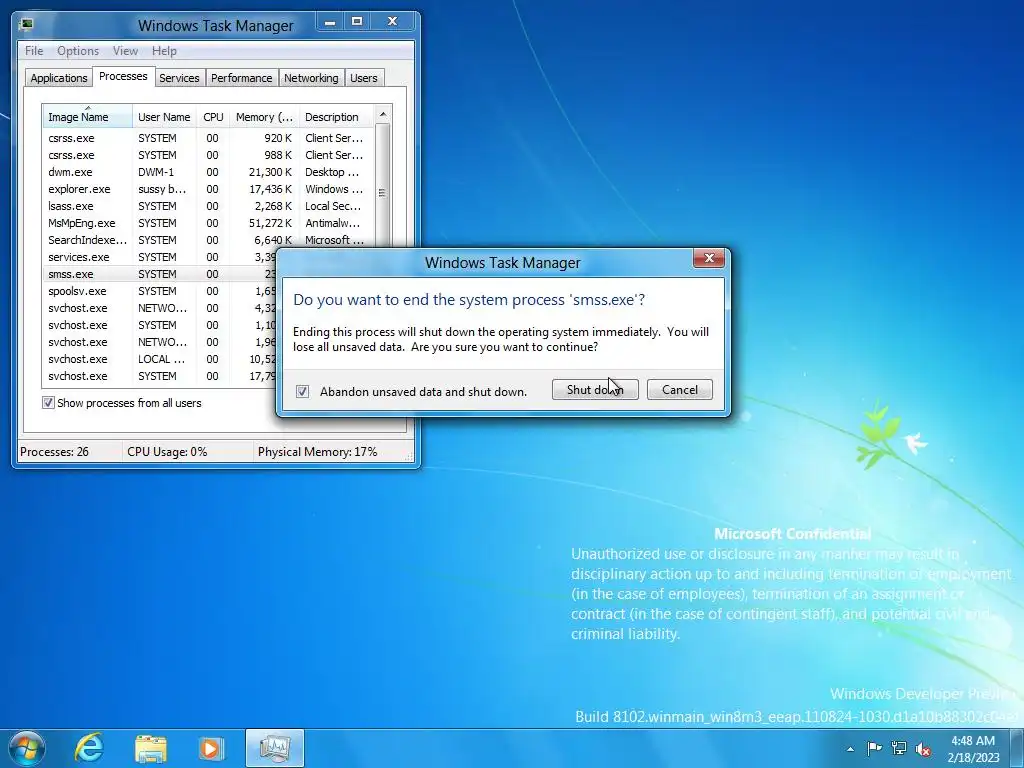Click the Shut down button
This screenshot has width=1024, height=768.
595,390
